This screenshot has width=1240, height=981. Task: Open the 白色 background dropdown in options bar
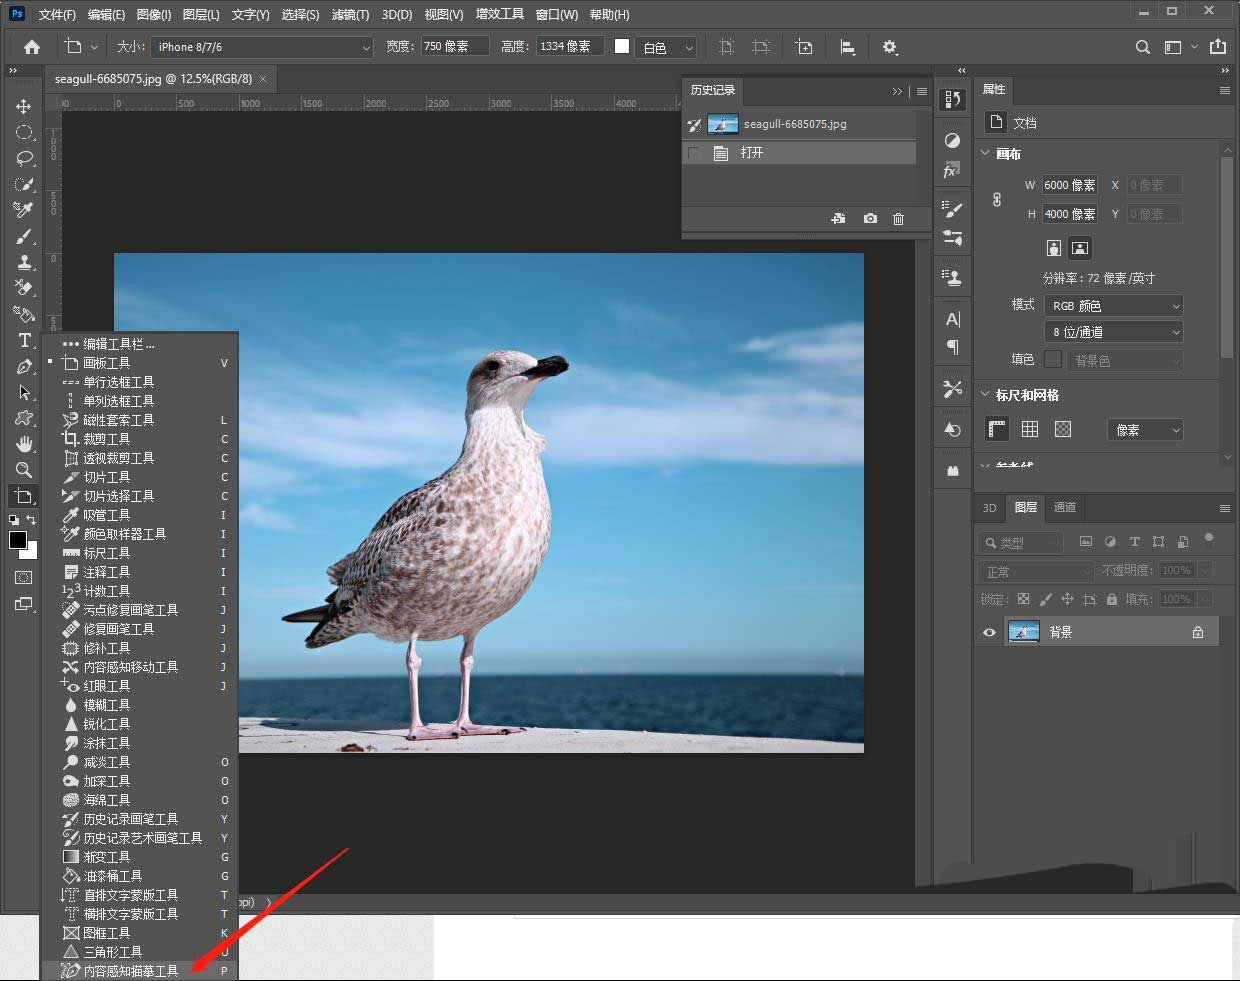[667, 47]
